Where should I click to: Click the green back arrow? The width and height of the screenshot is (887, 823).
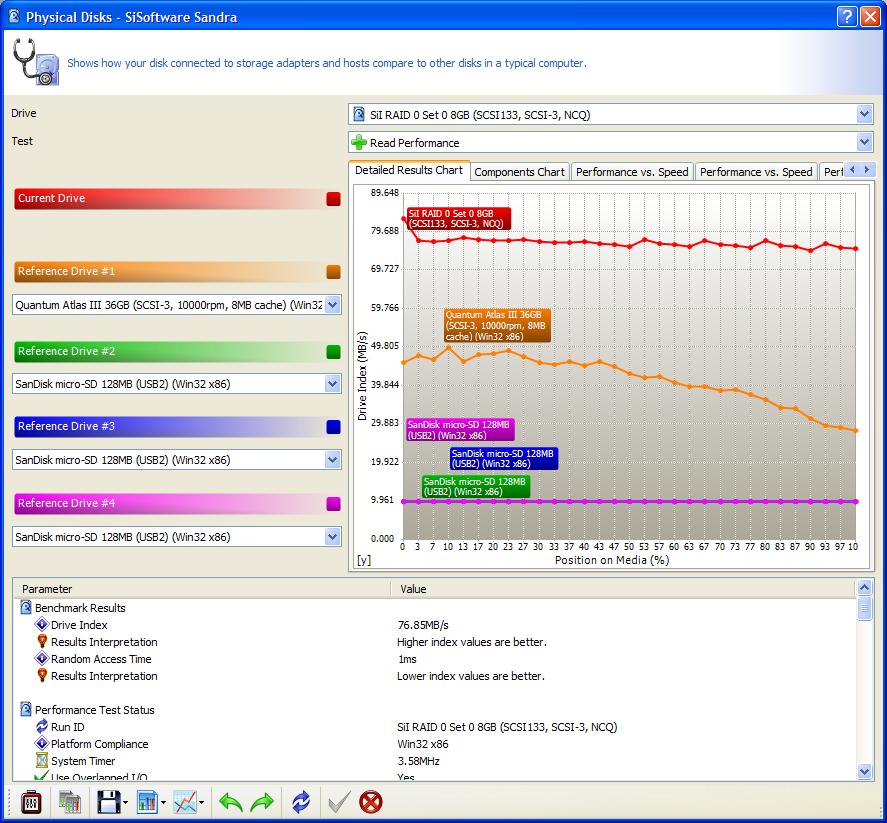click(231, 802)
